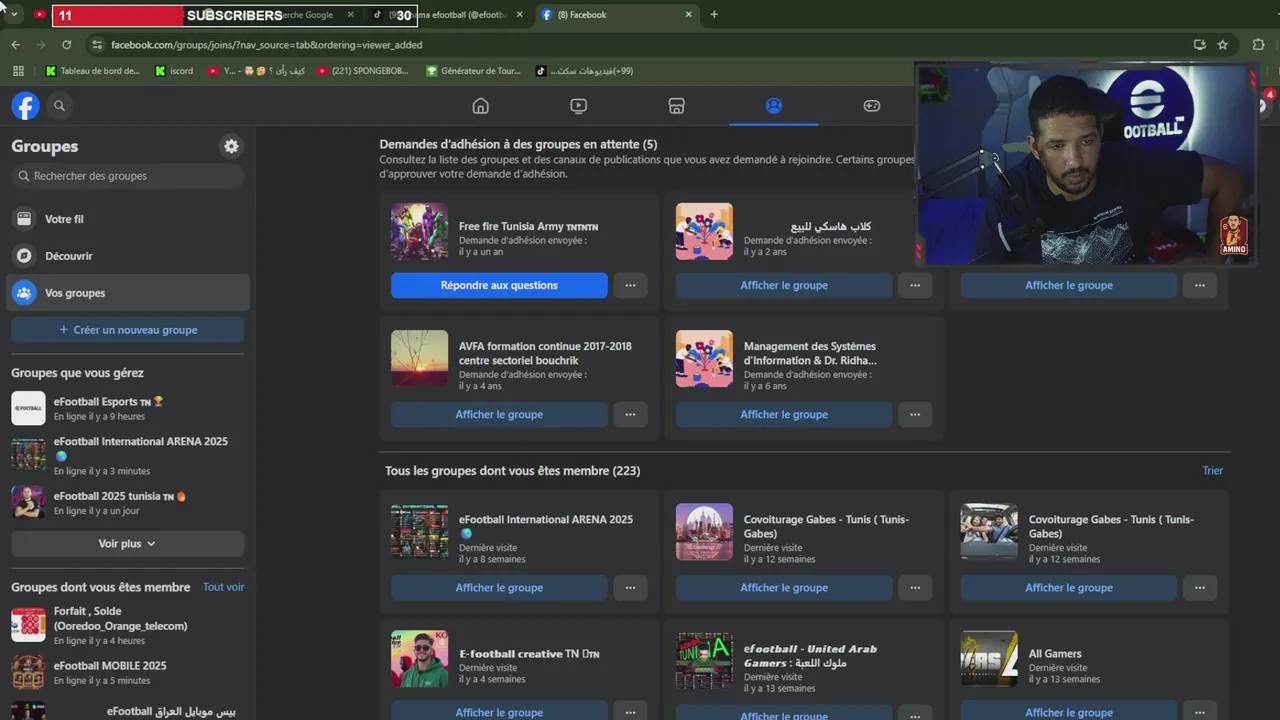The image size is (1280, 720).
Task: Open more options for eFootball International ARENA 2025 card
Action: pos(630,588)
